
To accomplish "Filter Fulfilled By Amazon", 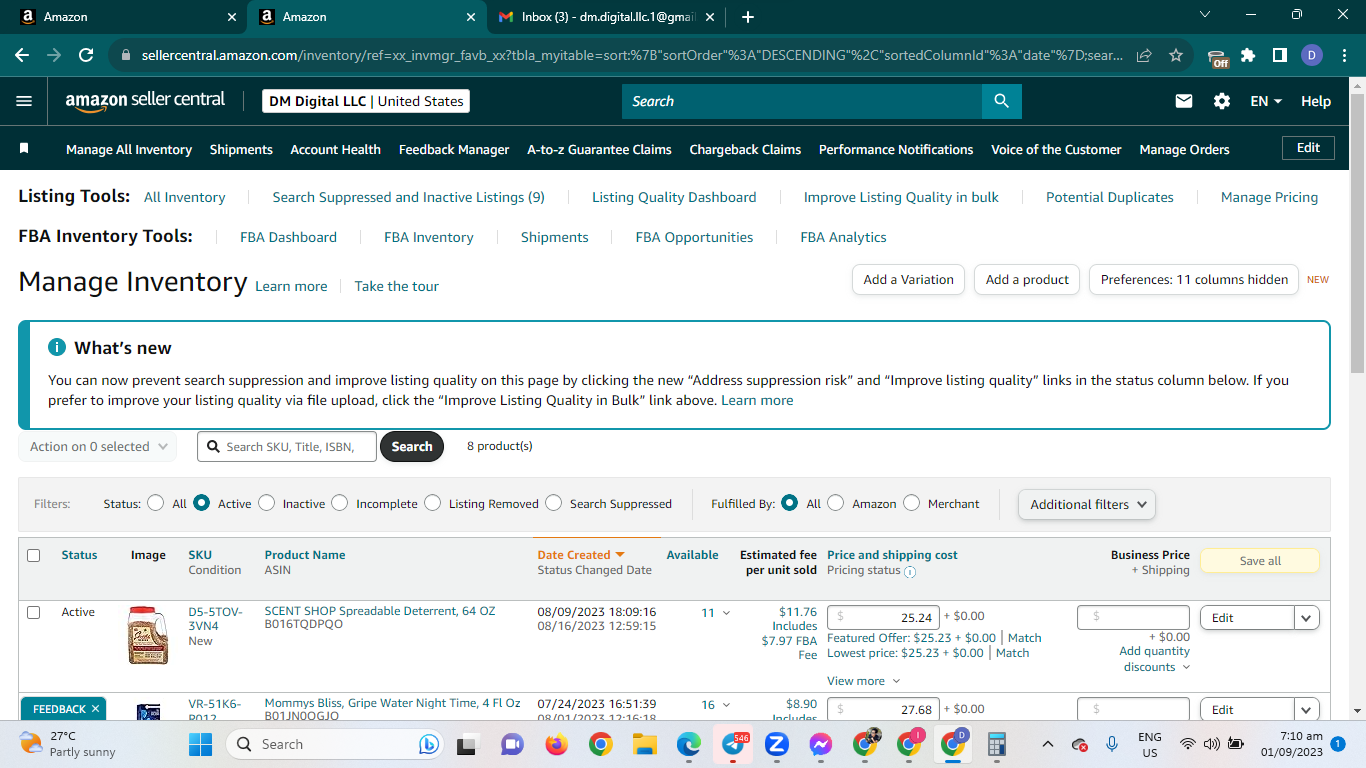I will [836, 503].
